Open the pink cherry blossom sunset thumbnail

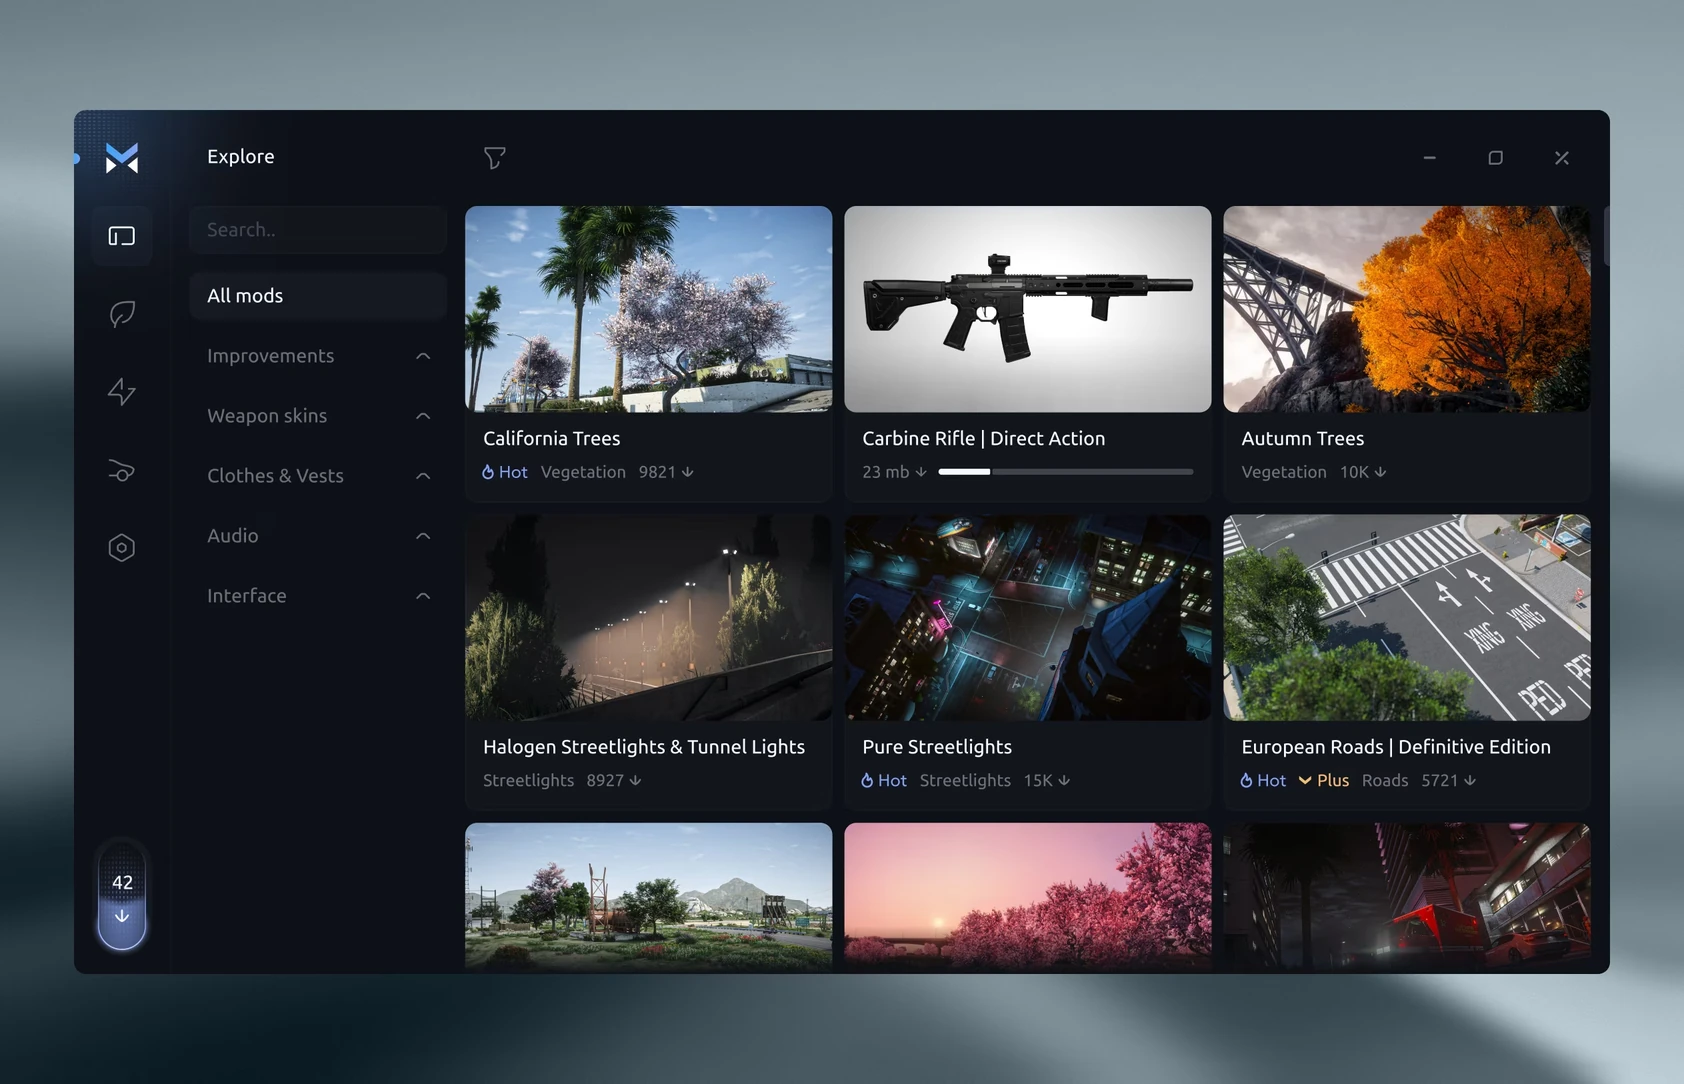click(1027, 897)
